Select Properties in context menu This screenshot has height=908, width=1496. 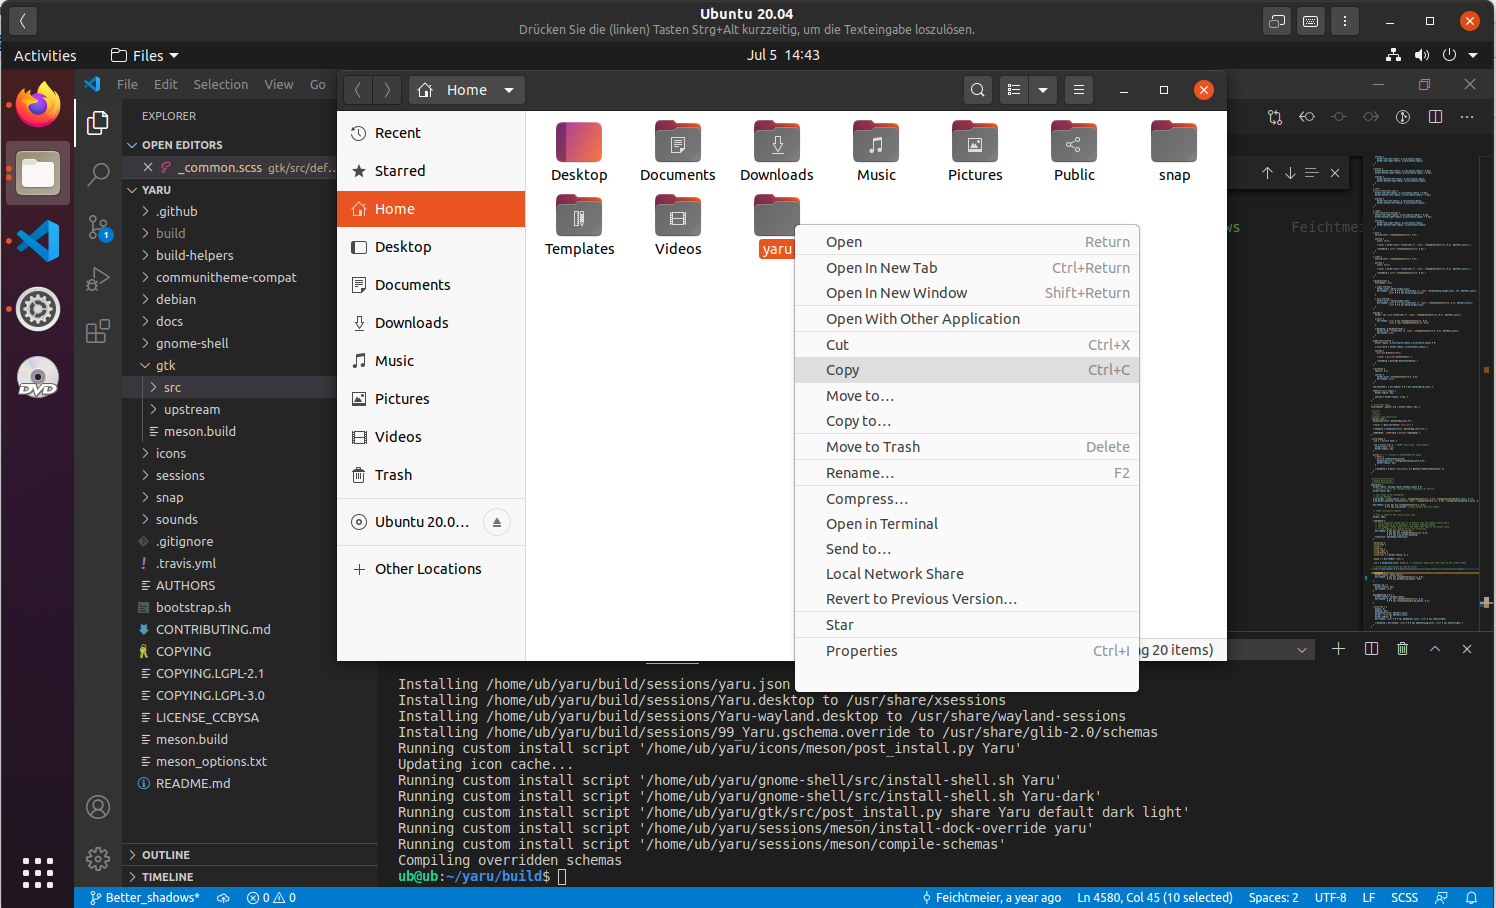tap(967, 651)
